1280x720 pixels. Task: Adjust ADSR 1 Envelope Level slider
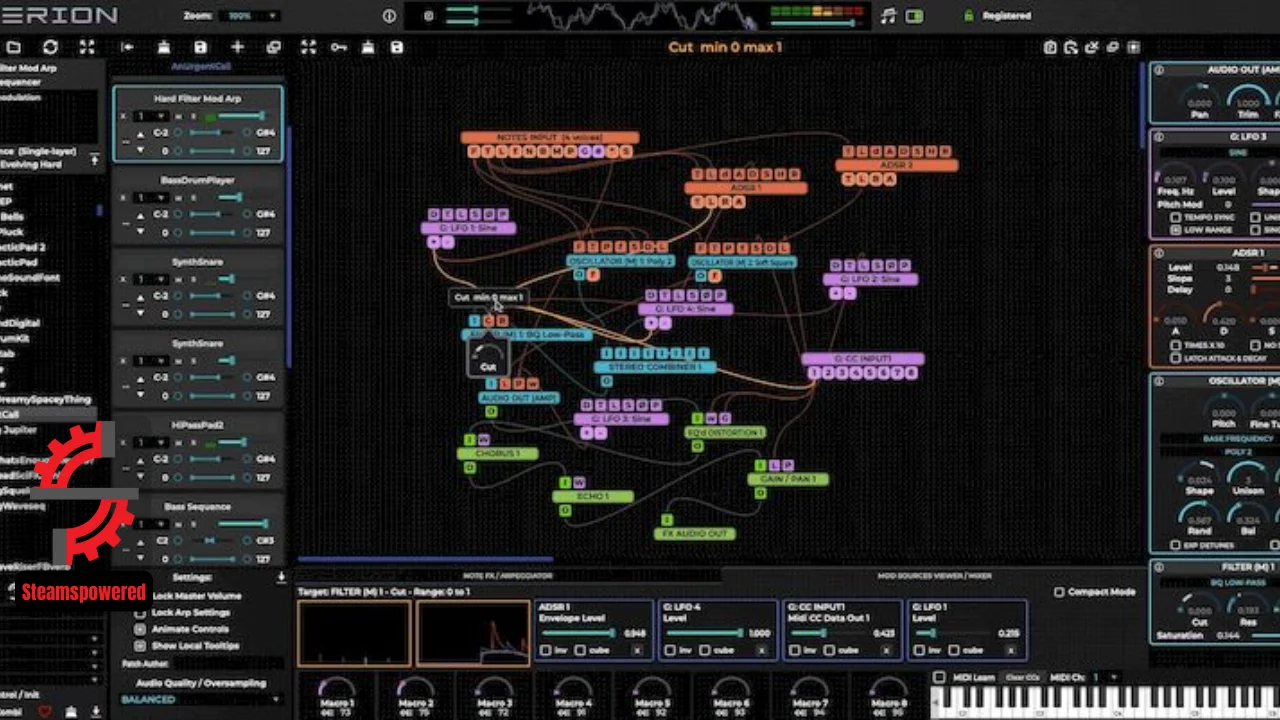click(x=578, y=633)
